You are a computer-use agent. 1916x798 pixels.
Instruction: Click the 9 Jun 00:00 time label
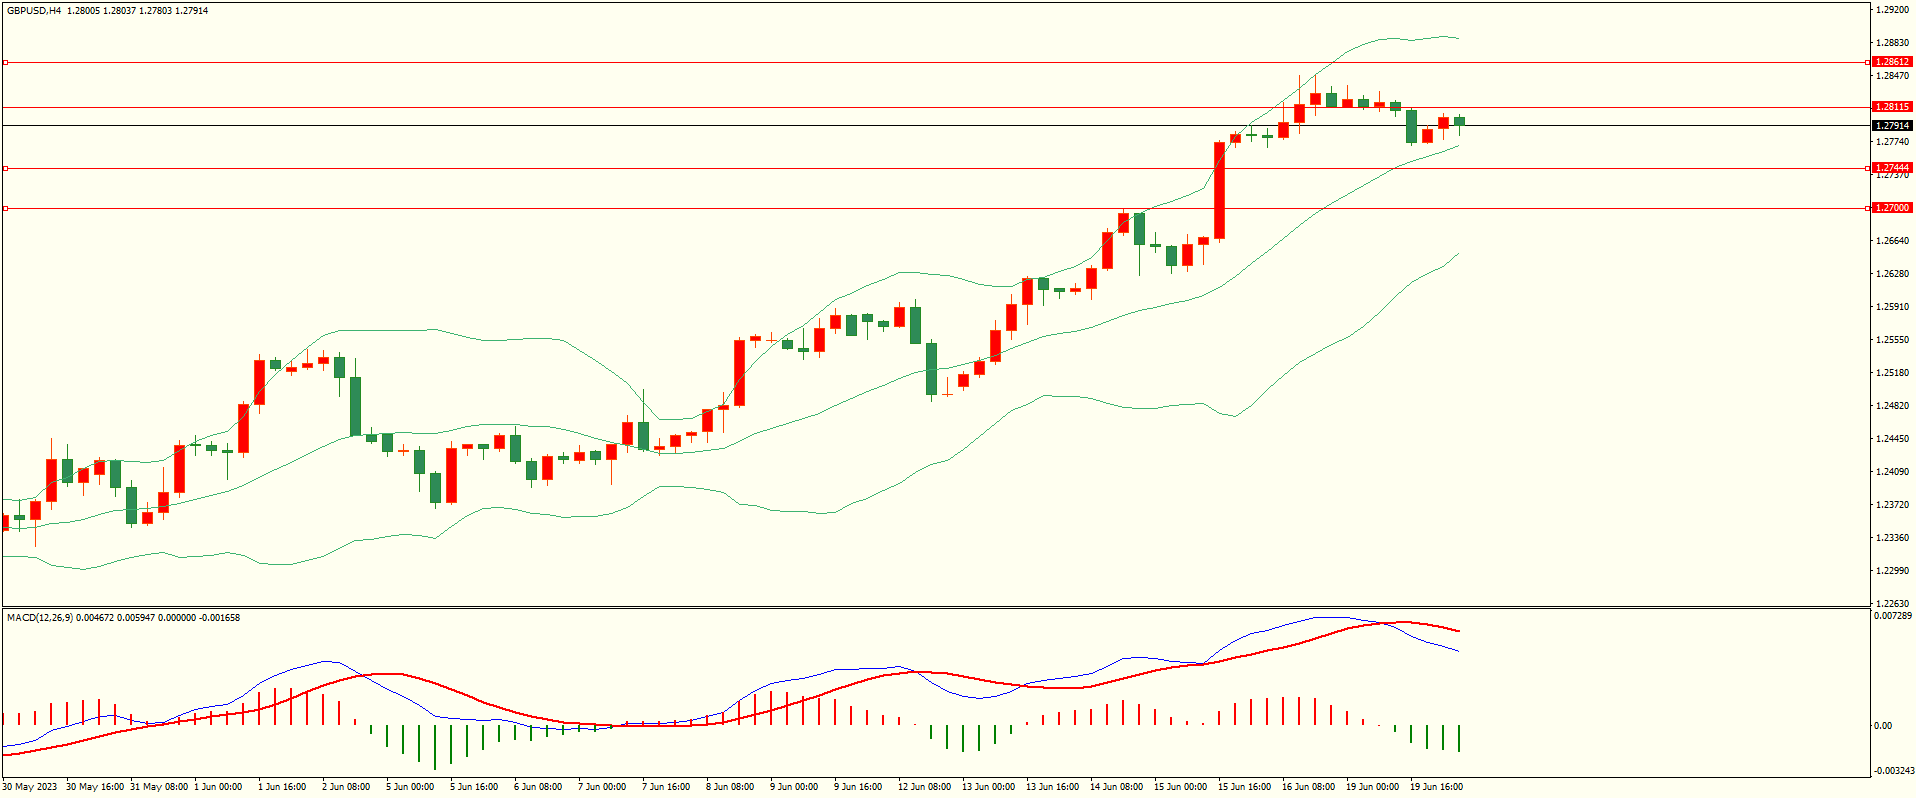tap(794, 787)
